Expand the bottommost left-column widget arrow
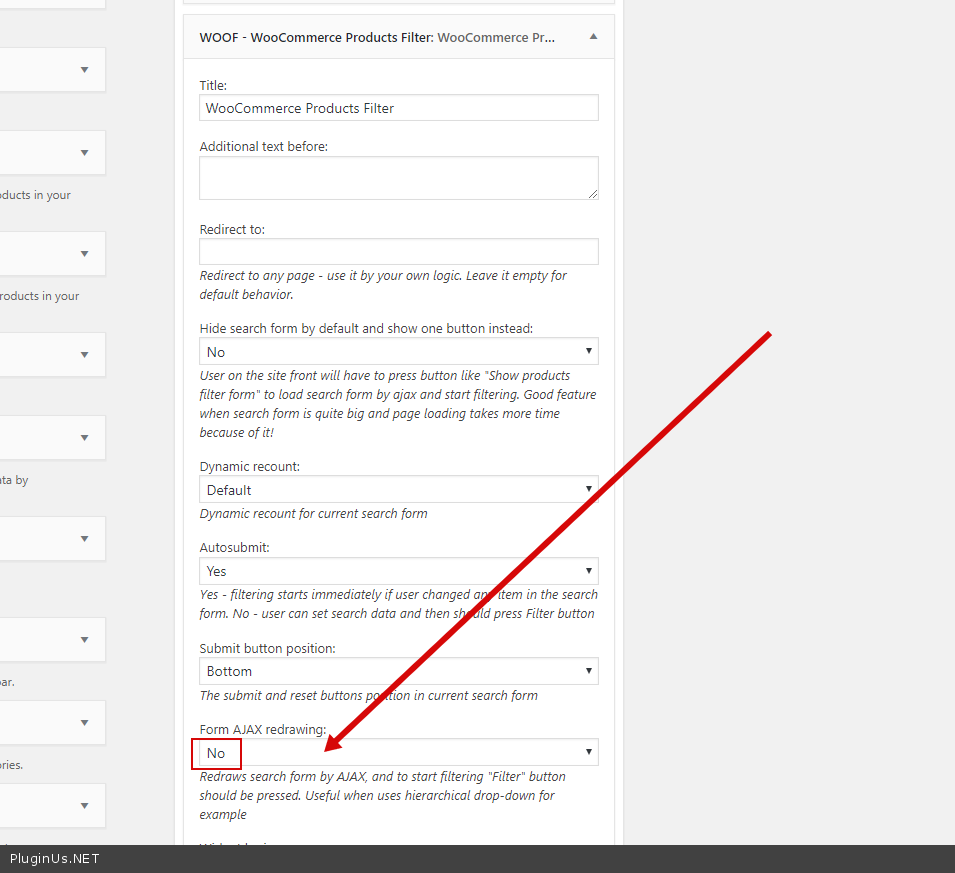Viewport: 955px width, 873px height. [85, 806]
